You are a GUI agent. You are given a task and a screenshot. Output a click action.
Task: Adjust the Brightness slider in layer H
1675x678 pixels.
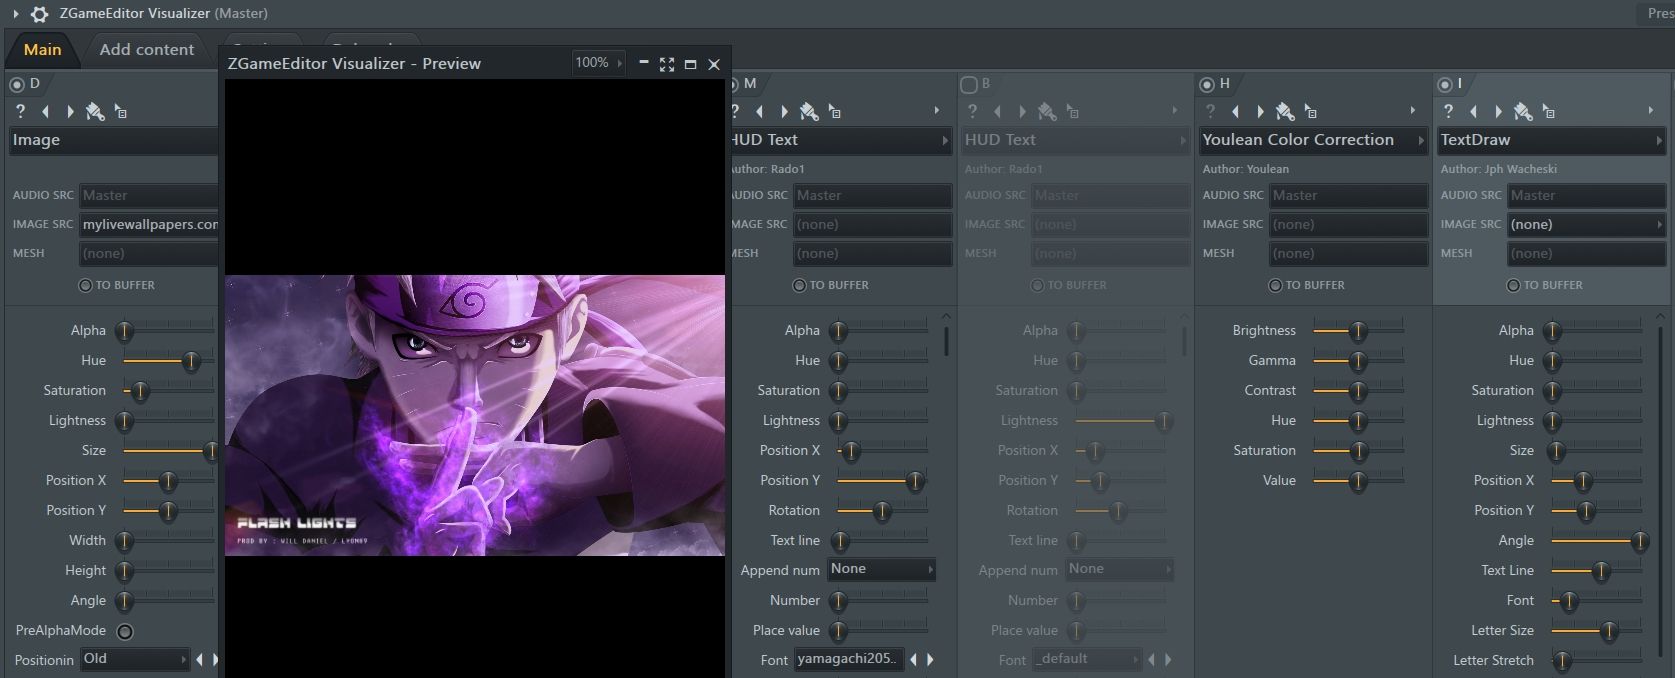pos(1358,330)
